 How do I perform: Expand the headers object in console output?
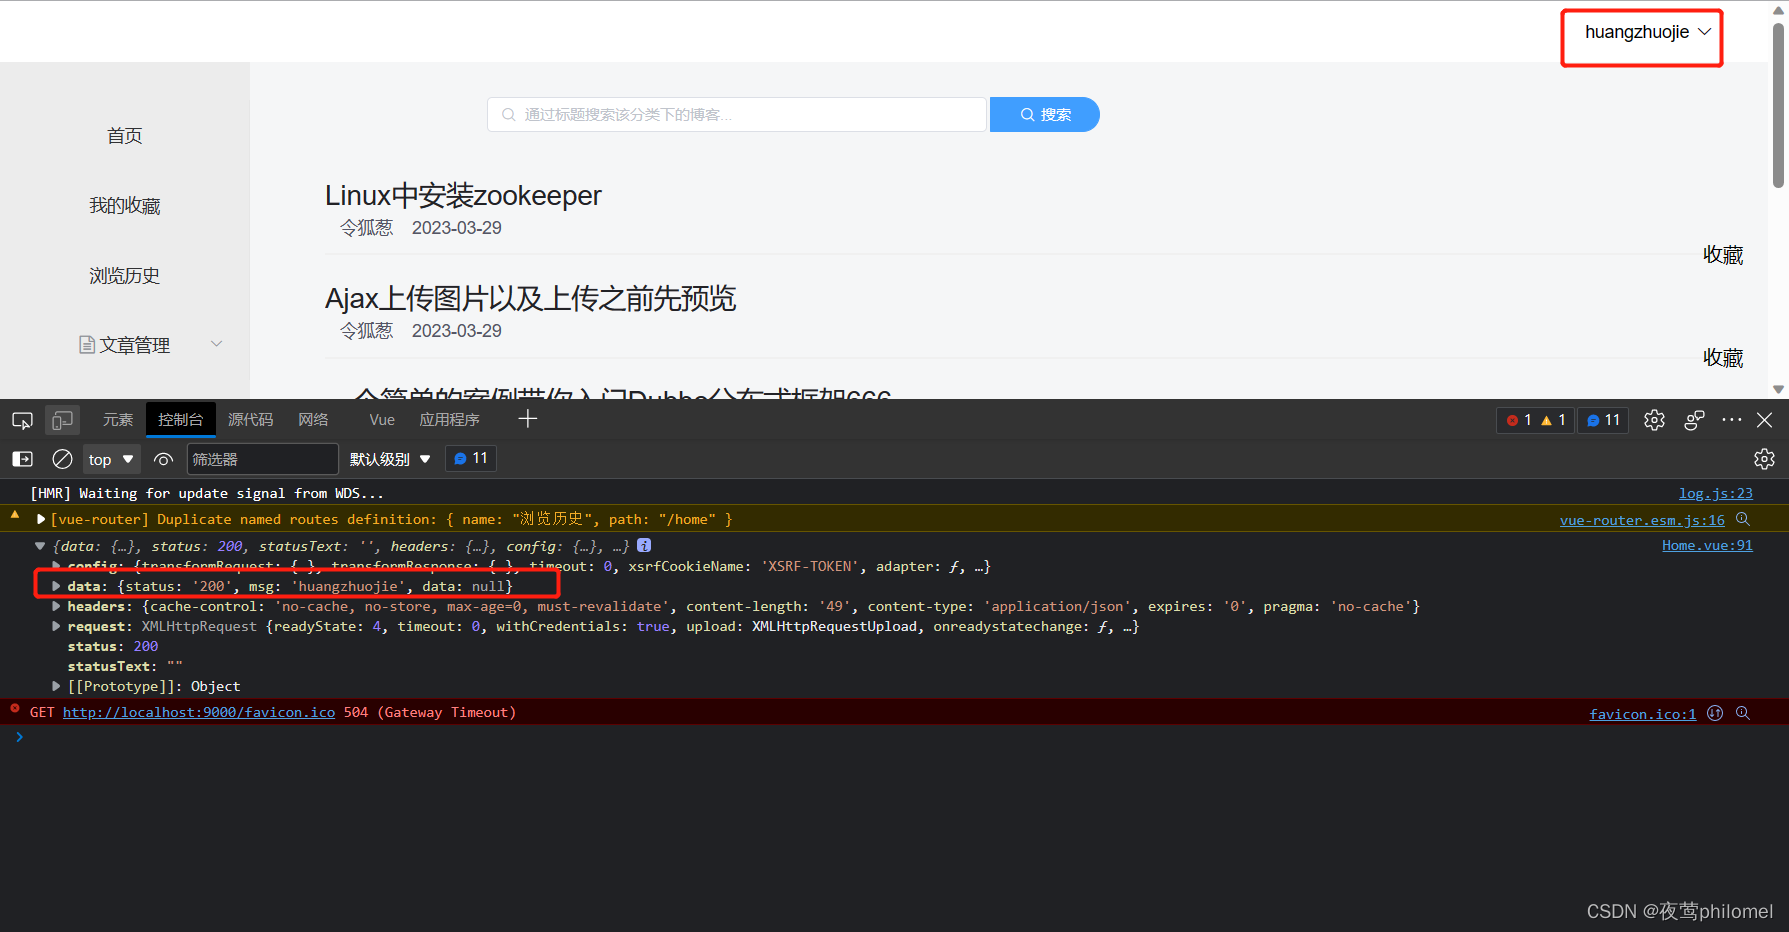point(56,606)
